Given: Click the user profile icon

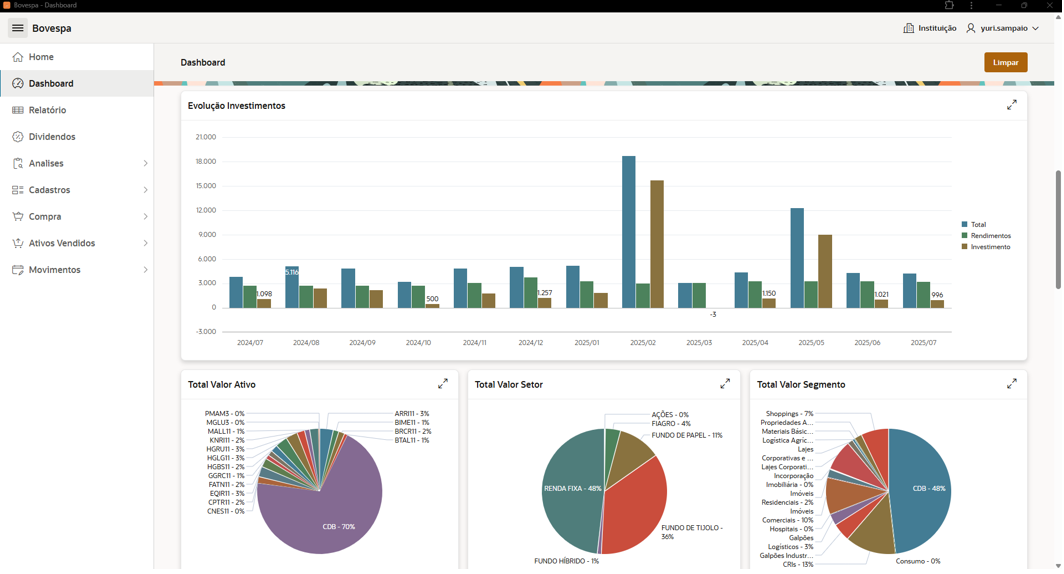Looking at the screenshot, I should click(x=971, y=28).
